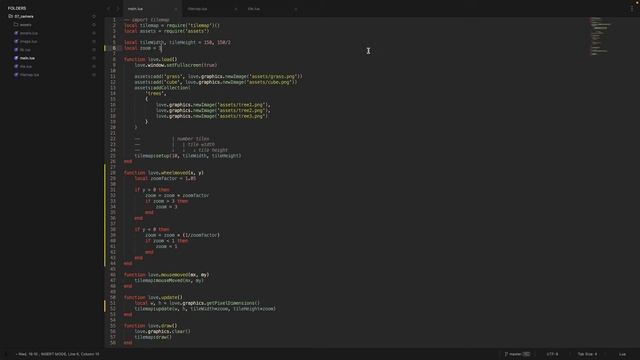Click the Lua file icon beside main.lua

click(16, 58)
